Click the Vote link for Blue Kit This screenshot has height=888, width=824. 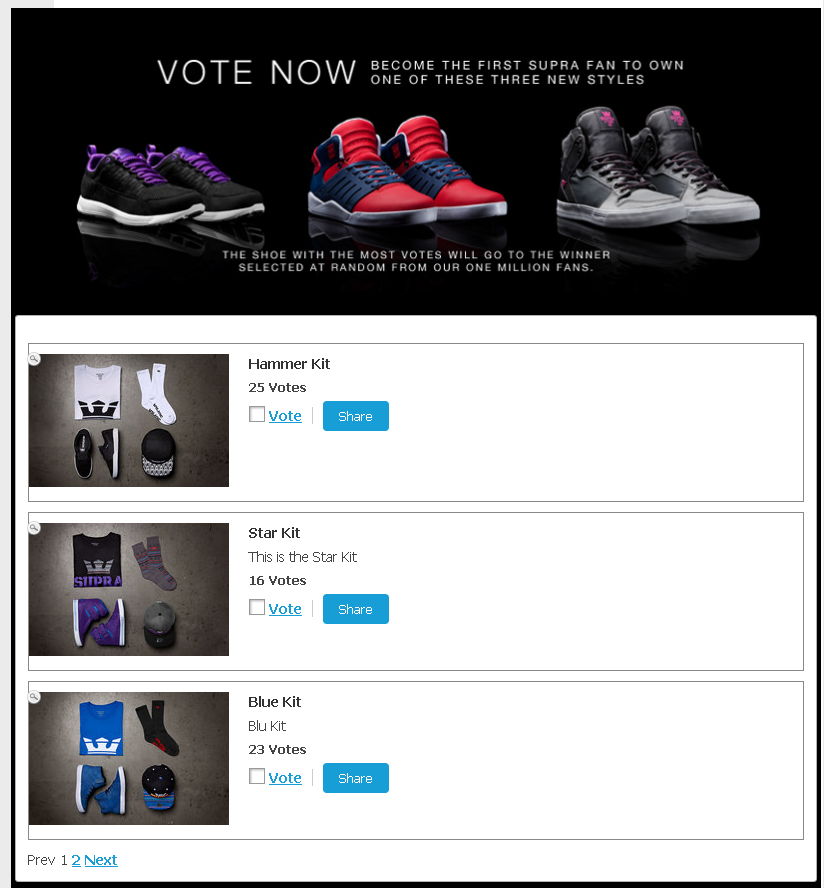[x=285, y=778]
